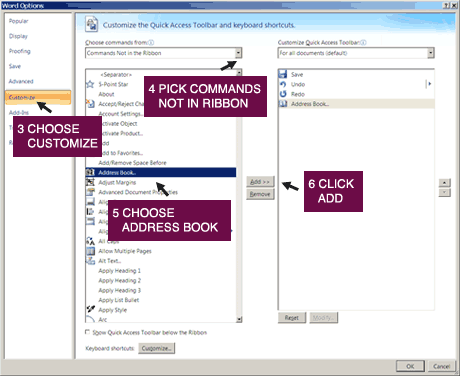Click the 5-Point Star icon in commands list
Image resolution: width=460 pixels, height=376 pixels.
click(90, 84)
